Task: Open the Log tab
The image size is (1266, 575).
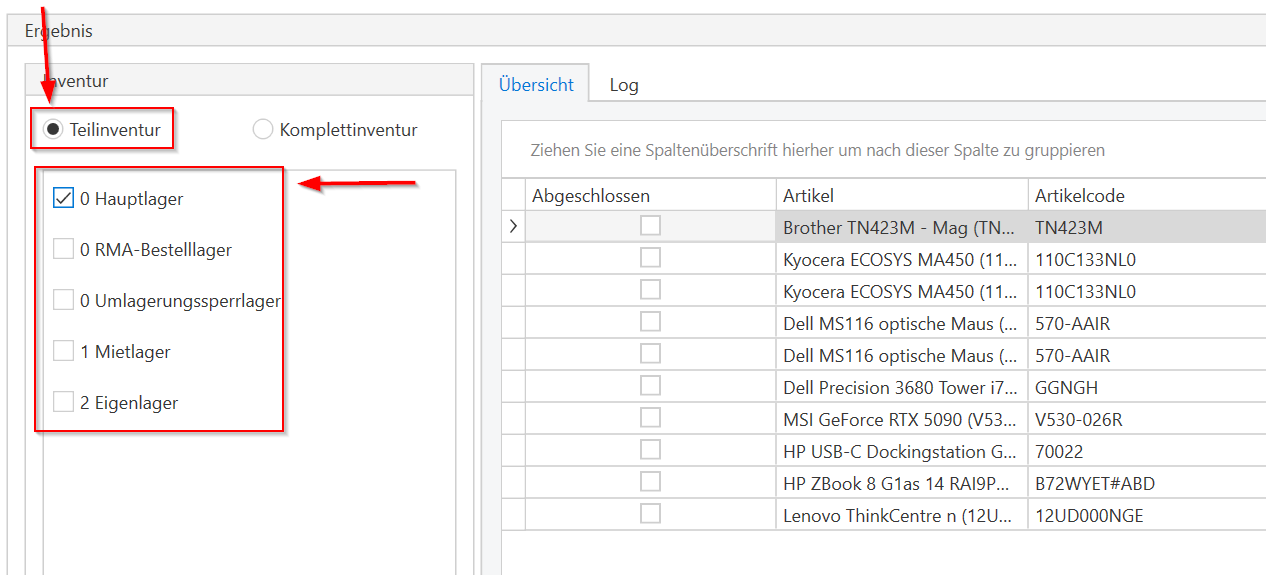Action: [624, 85]
